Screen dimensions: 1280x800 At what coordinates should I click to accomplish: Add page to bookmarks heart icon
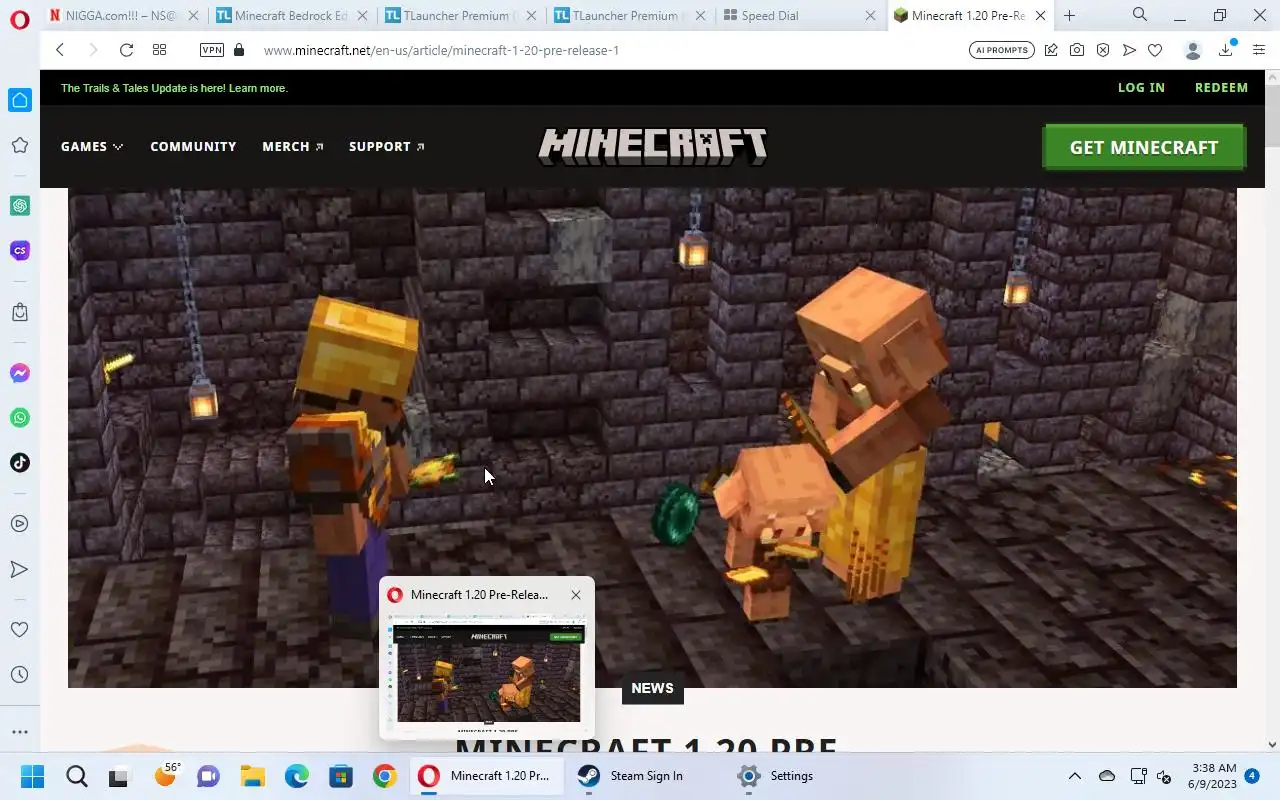click(1155, 50)
